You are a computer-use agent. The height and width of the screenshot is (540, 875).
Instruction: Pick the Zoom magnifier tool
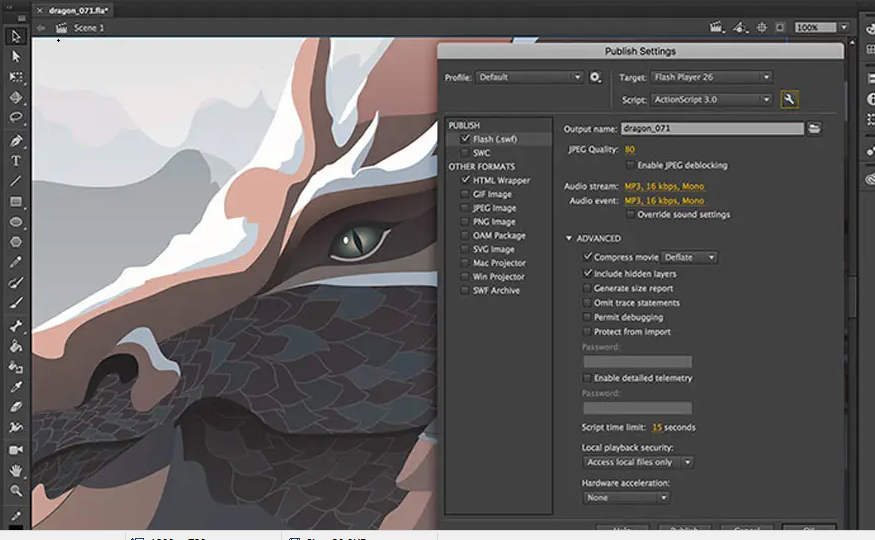[16, 491]
